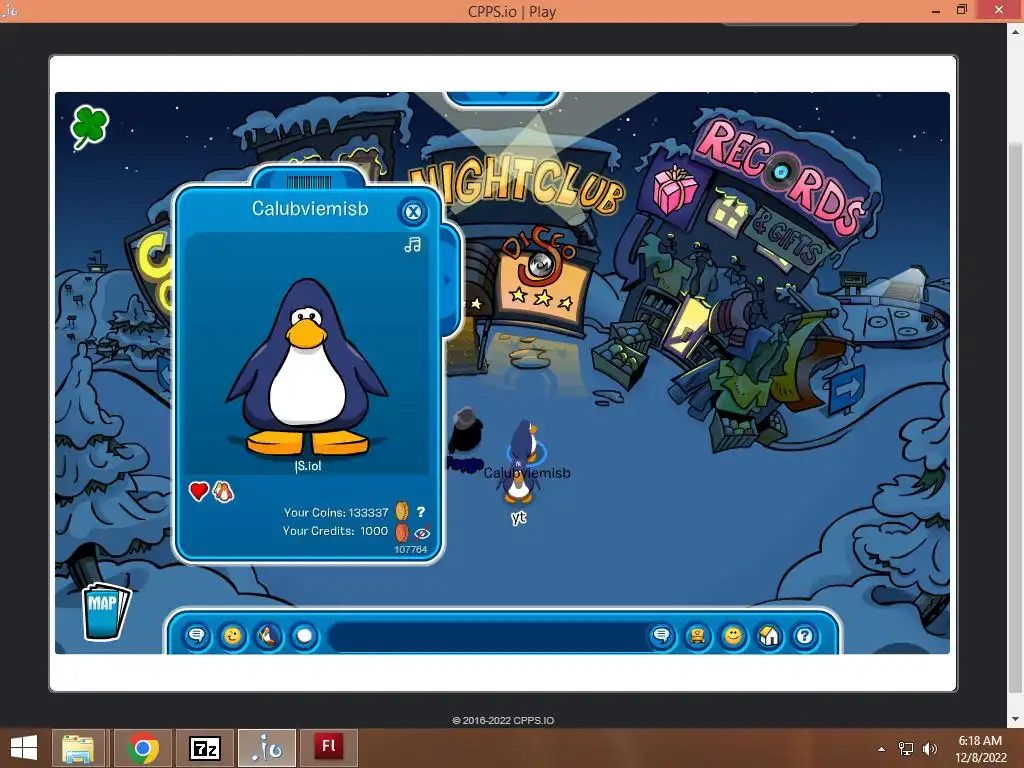The image size is (1024, 768).
Task: Click the Records & Gifts shop sign
Action: [780, 176]
